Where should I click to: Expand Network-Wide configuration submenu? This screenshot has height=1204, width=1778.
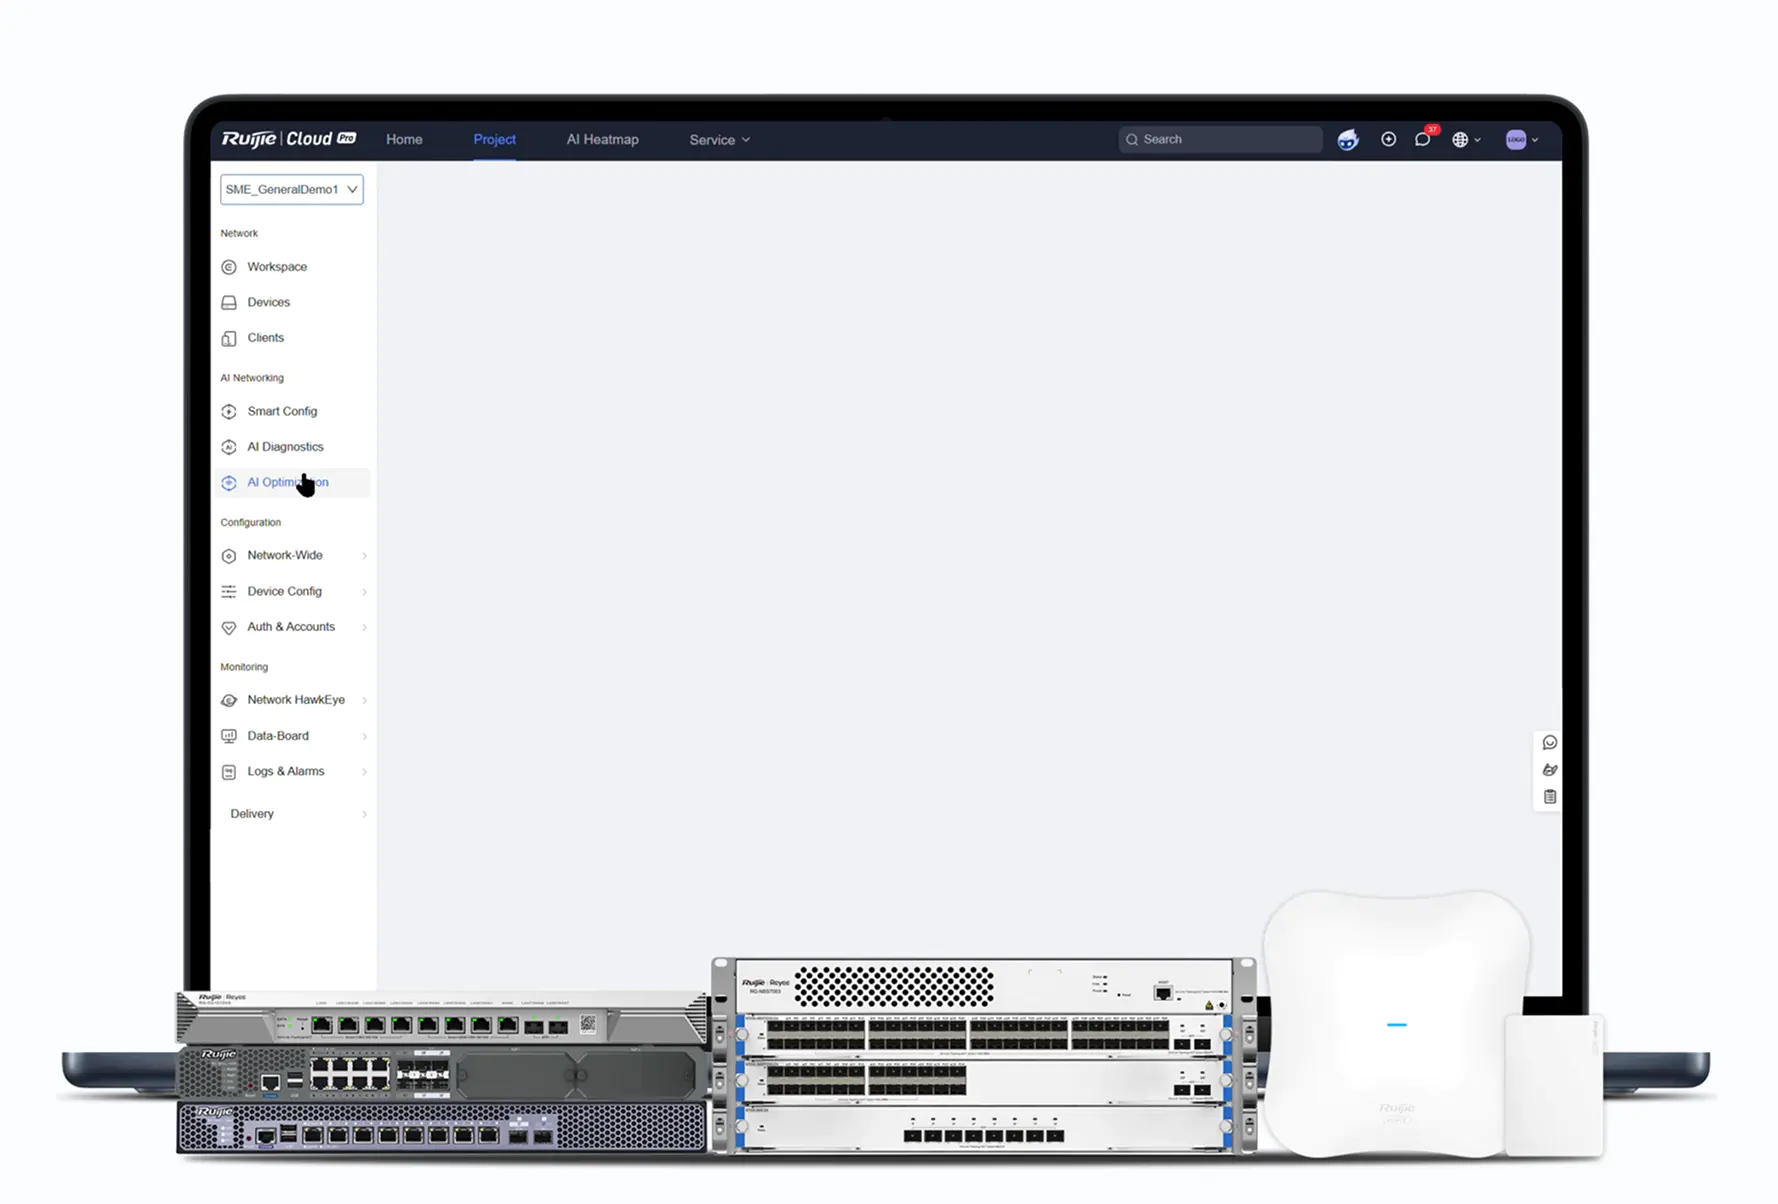click(x=364, y=556)
